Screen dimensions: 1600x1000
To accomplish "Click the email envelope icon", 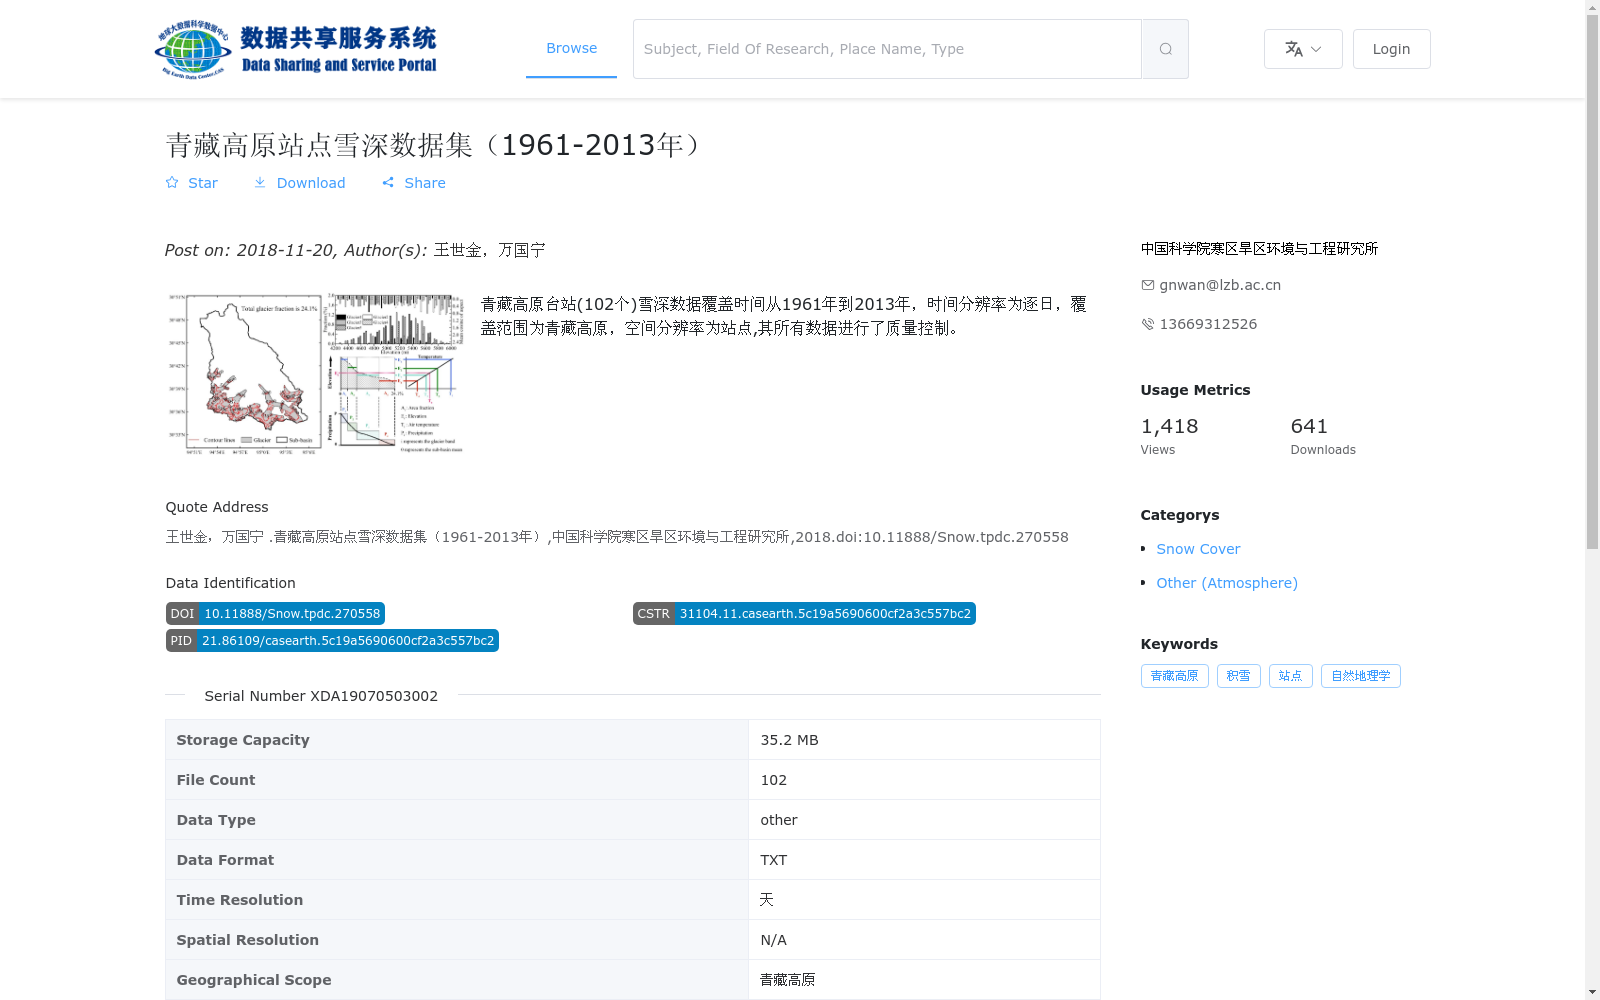I will point(1148,285).
